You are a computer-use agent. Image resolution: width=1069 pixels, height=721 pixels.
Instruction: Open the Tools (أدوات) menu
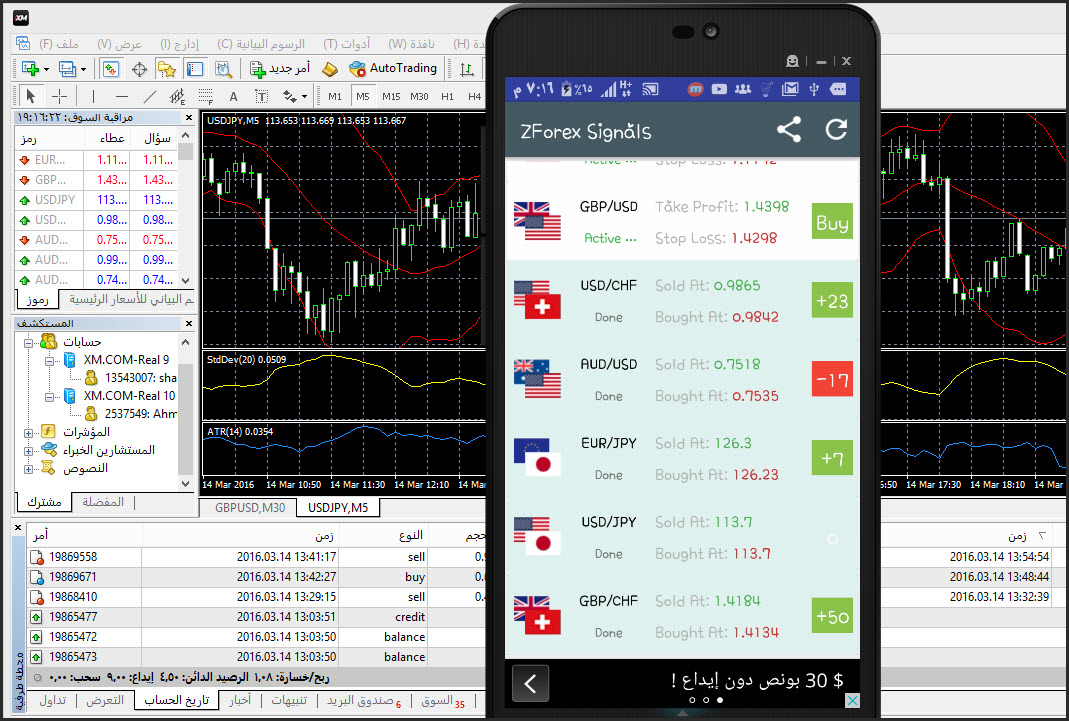pyautogui.click(x=346, y=44)
